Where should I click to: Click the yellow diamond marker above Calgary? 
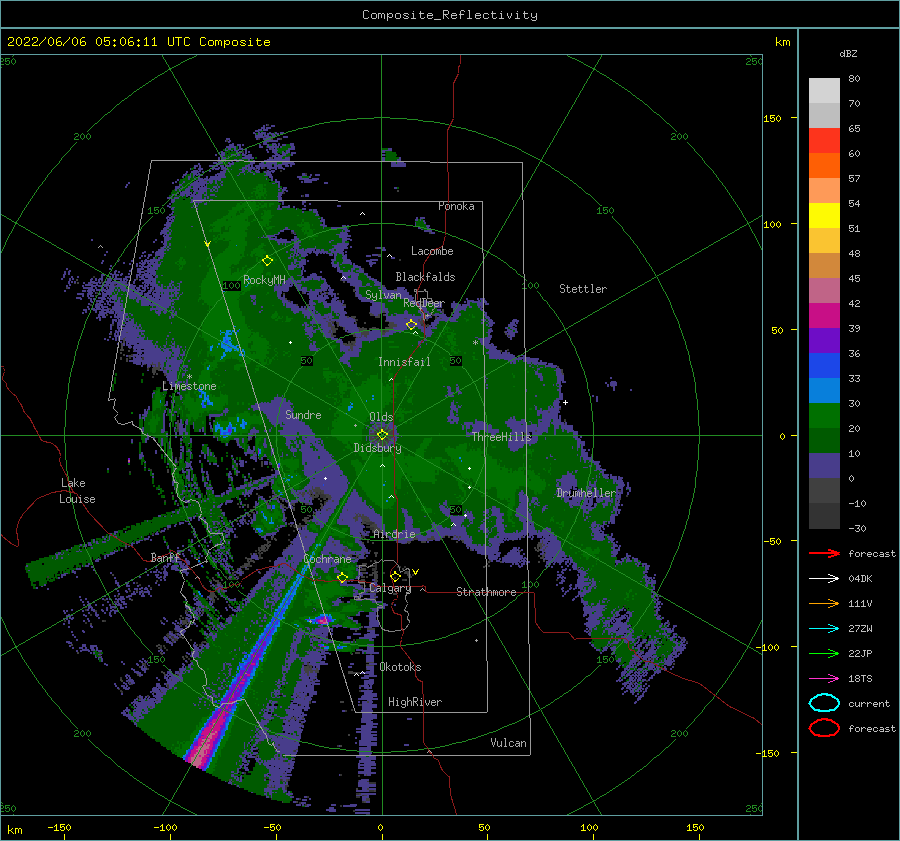pyautogui.click(x=395, y=576)
